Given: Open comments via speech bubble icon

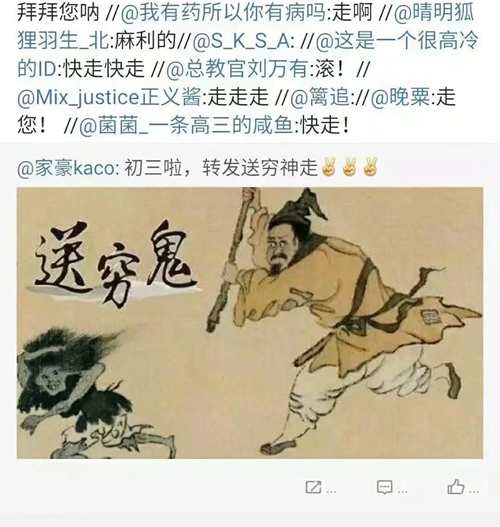Looking at the screenshot, I should [x=384, y=487].
